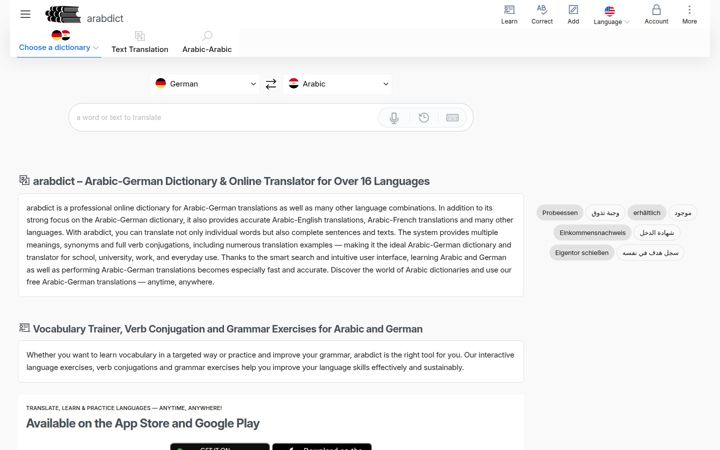The height and width of the screenshot is (450, 720).
Task: Click the arabdict books logo
Action: click(63, 15)
